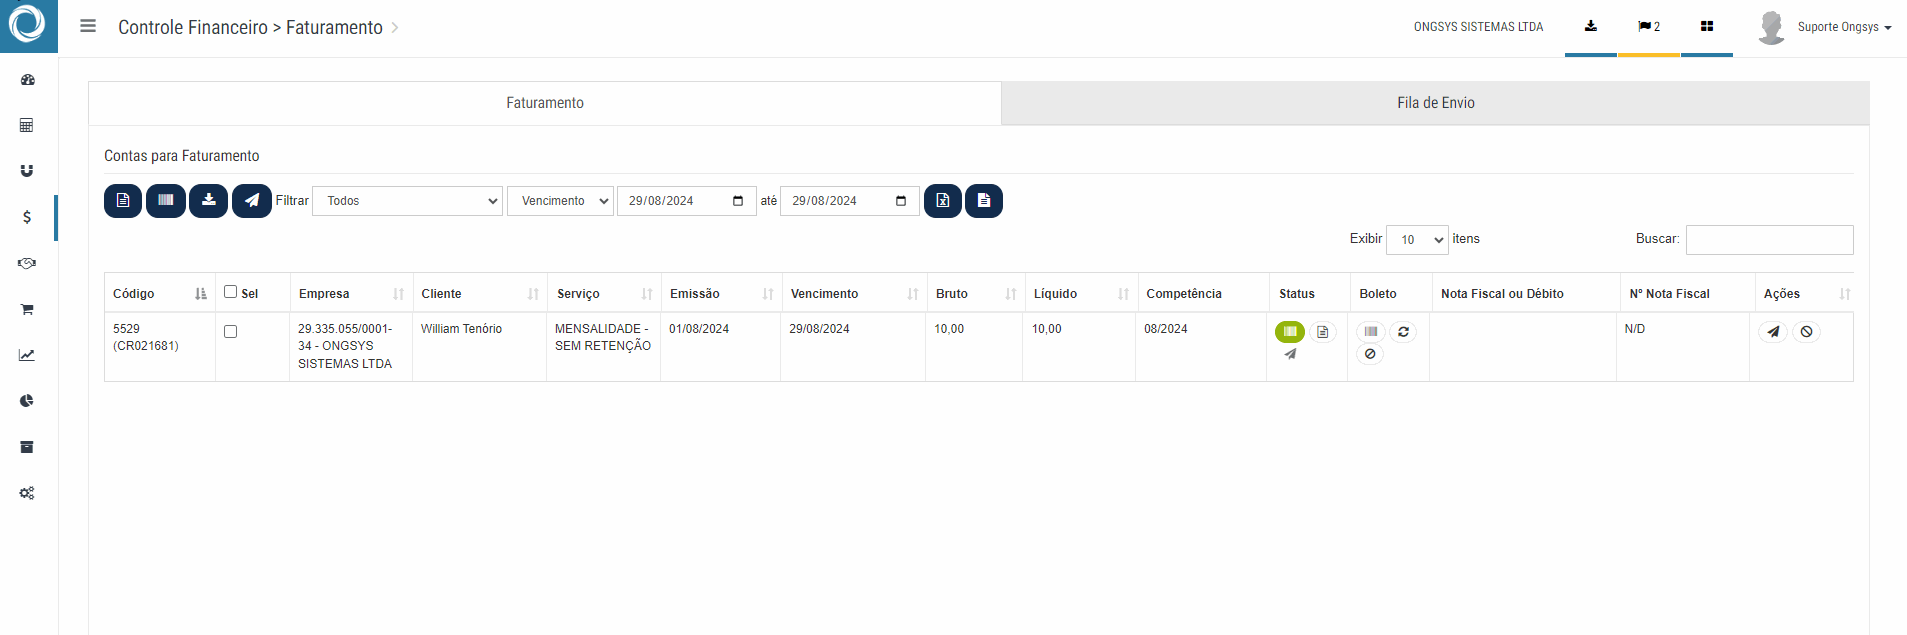Toggle the hamburger sidebar menu

click(x=88, y=26)
